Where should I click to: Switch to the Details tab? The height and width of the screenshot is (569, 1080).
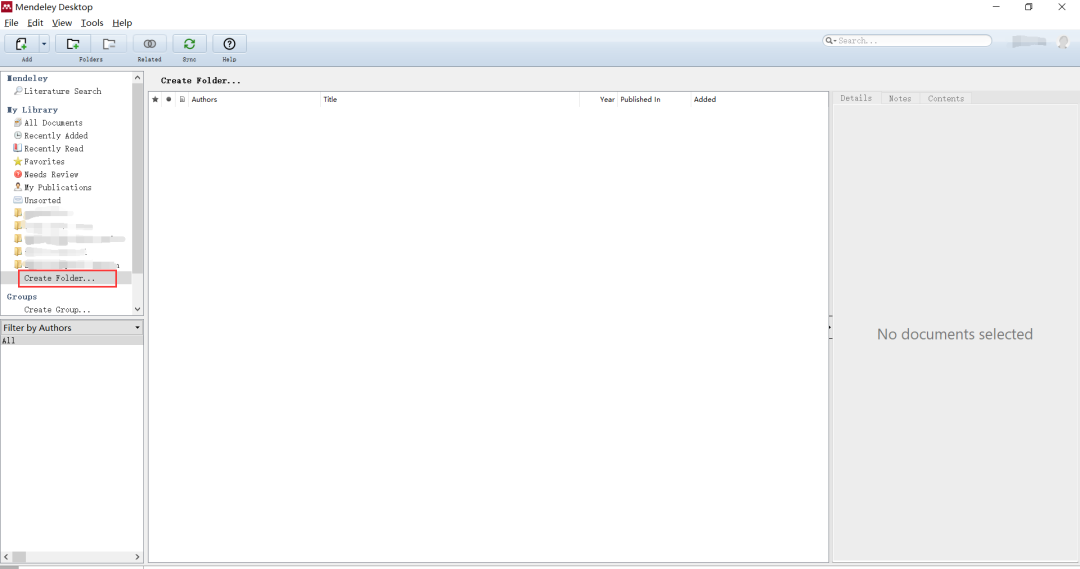pyautogui.click(x=856, y=99)
